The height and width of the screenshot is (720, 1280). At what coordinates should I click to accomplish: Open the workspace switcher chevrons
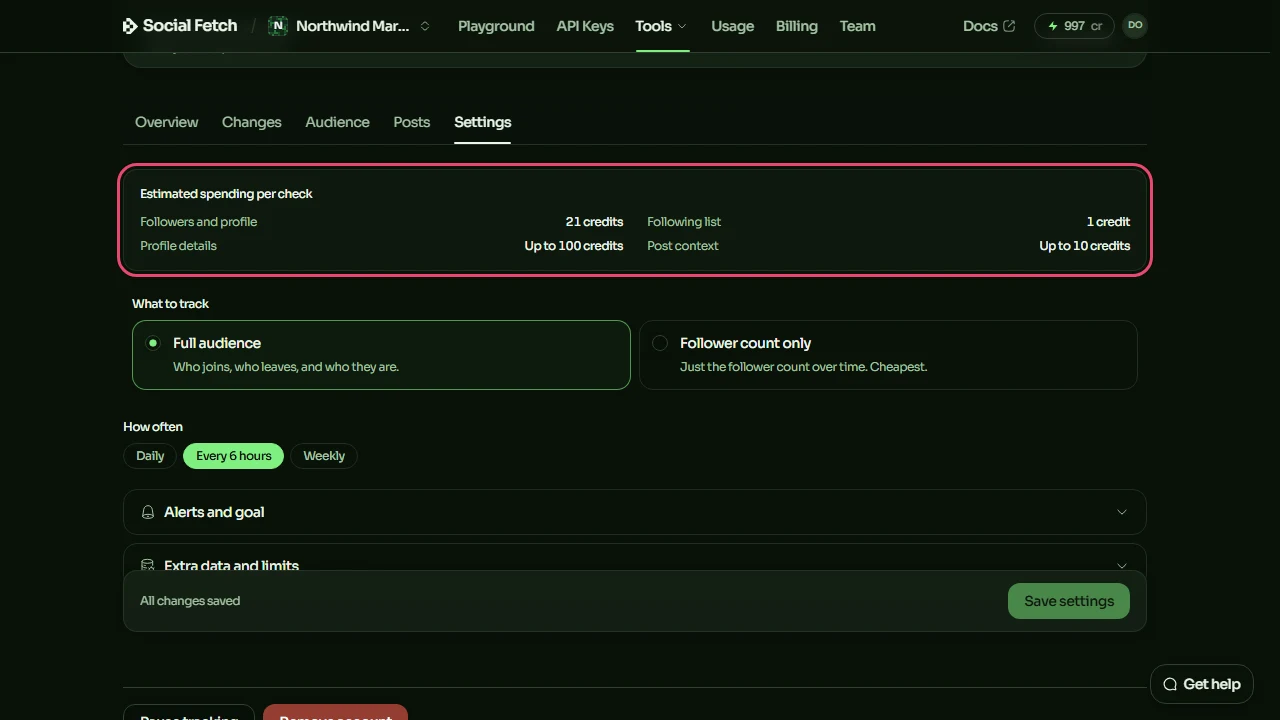pos(425,26)
